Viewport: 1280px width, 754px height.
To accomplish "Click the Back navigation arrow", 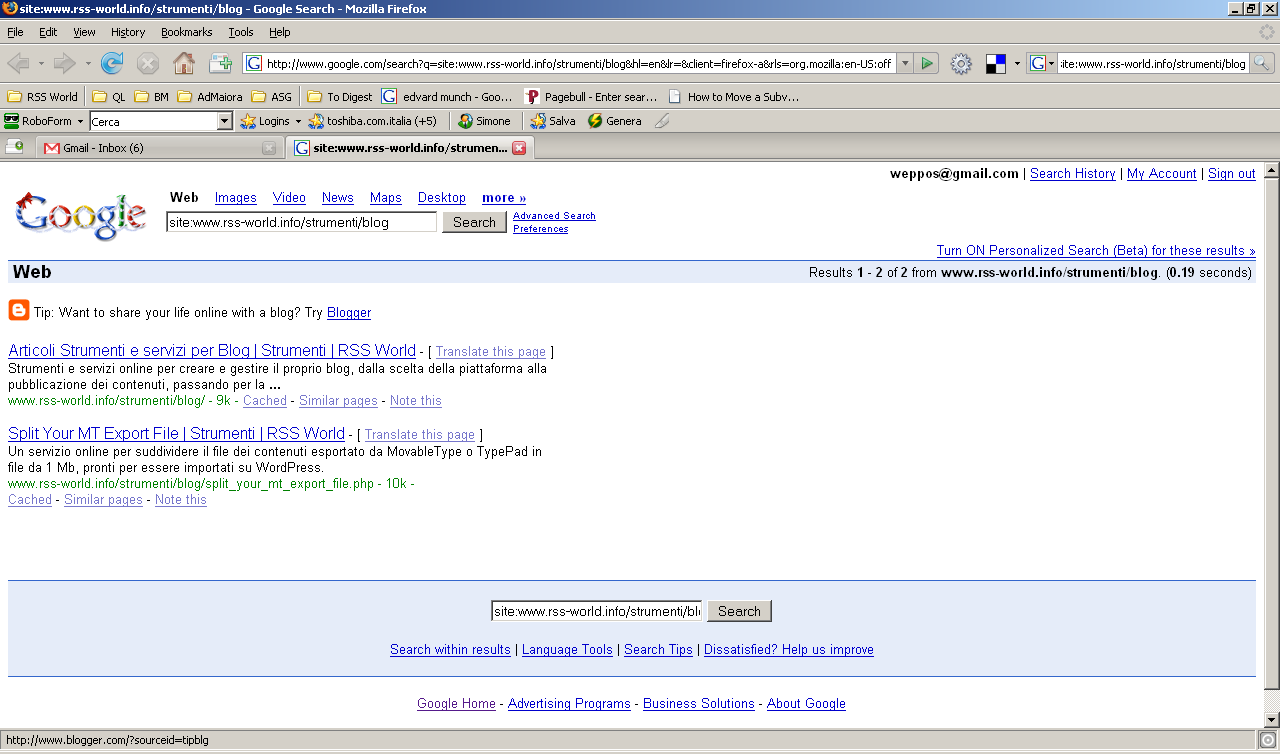I will point(18,64).
